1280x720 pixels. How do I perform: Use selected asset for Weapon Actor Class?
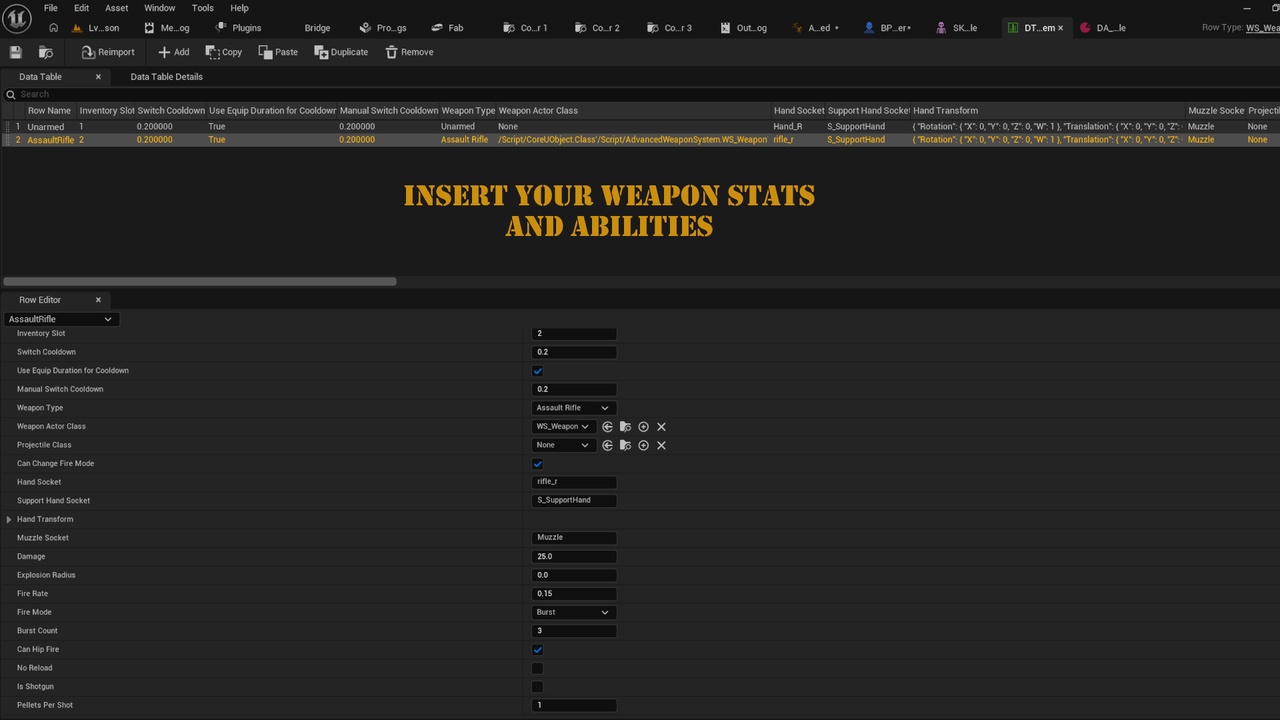pos(607,427)
